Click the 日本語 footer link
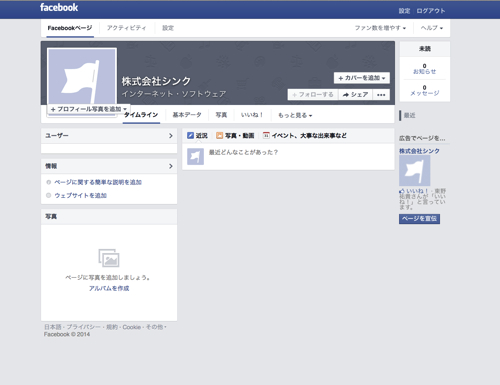The image size is (500, 385). [x=53, y=327]
